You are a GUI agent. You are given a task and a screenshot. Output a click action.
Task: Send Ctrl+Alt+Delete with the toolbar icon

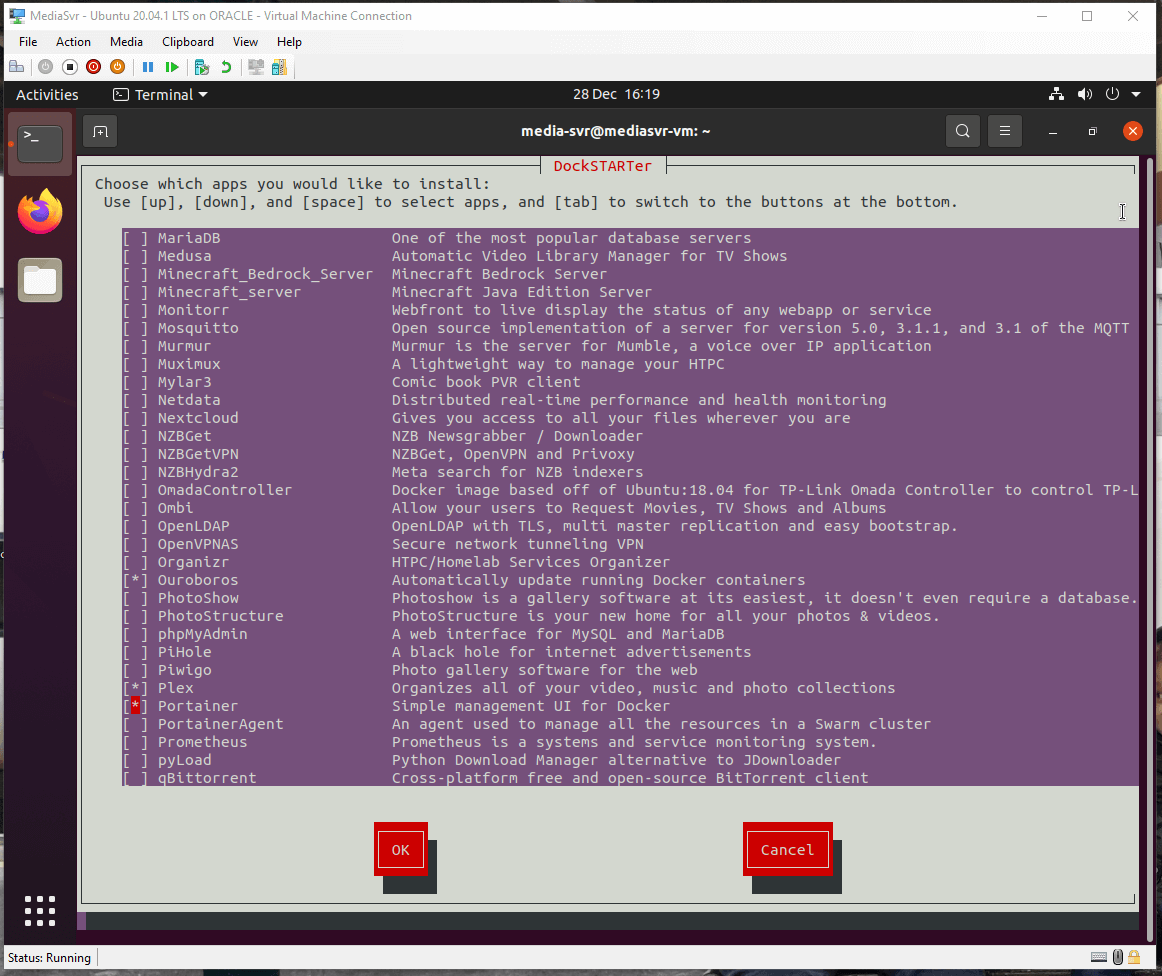click(x=16, y=67)
